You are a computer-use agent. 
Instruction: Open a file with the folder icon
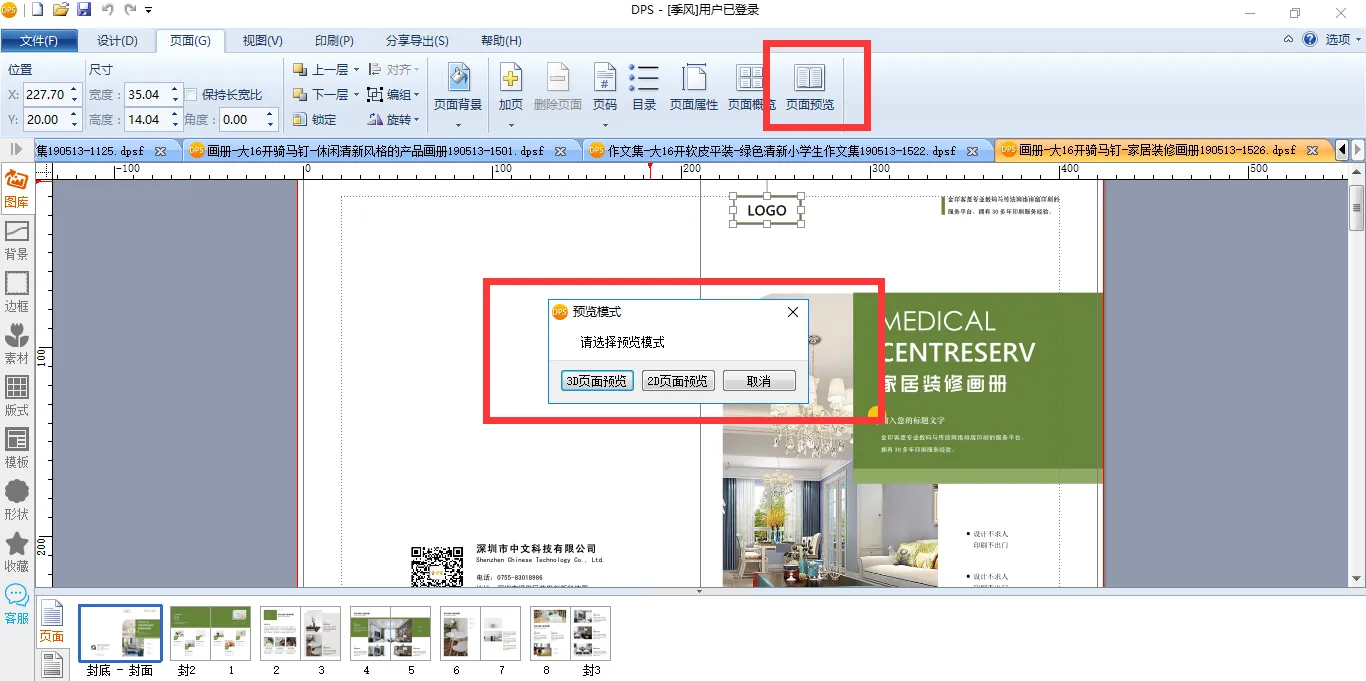61,10
